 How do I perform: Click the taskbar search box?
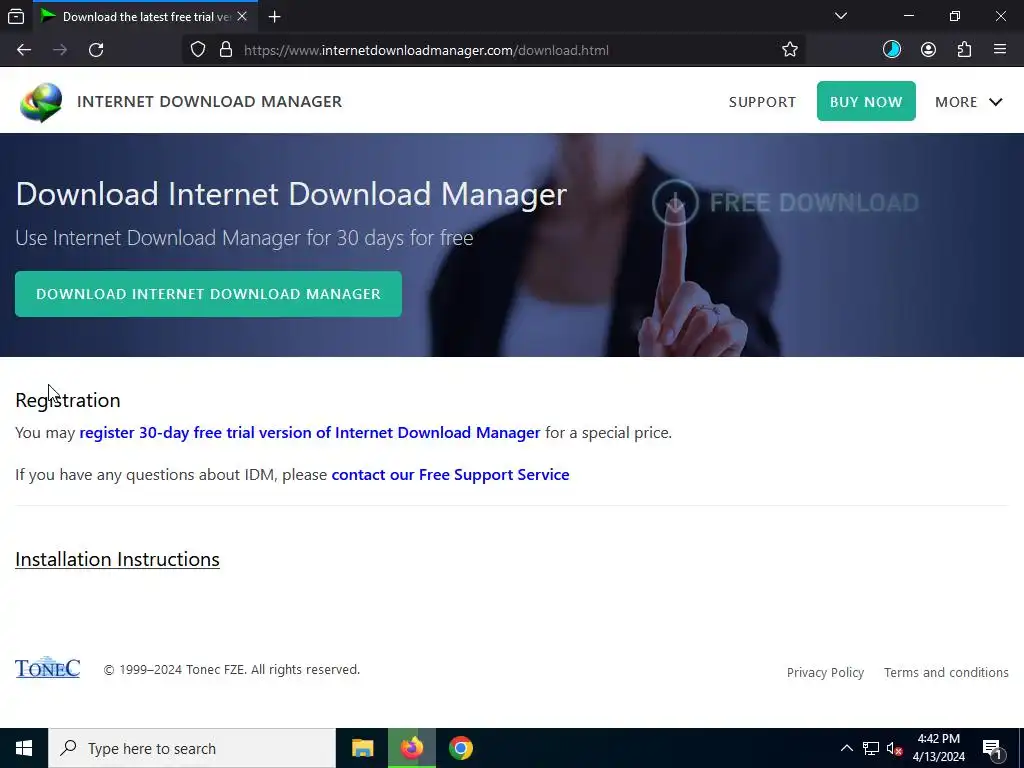coord(192,748)
